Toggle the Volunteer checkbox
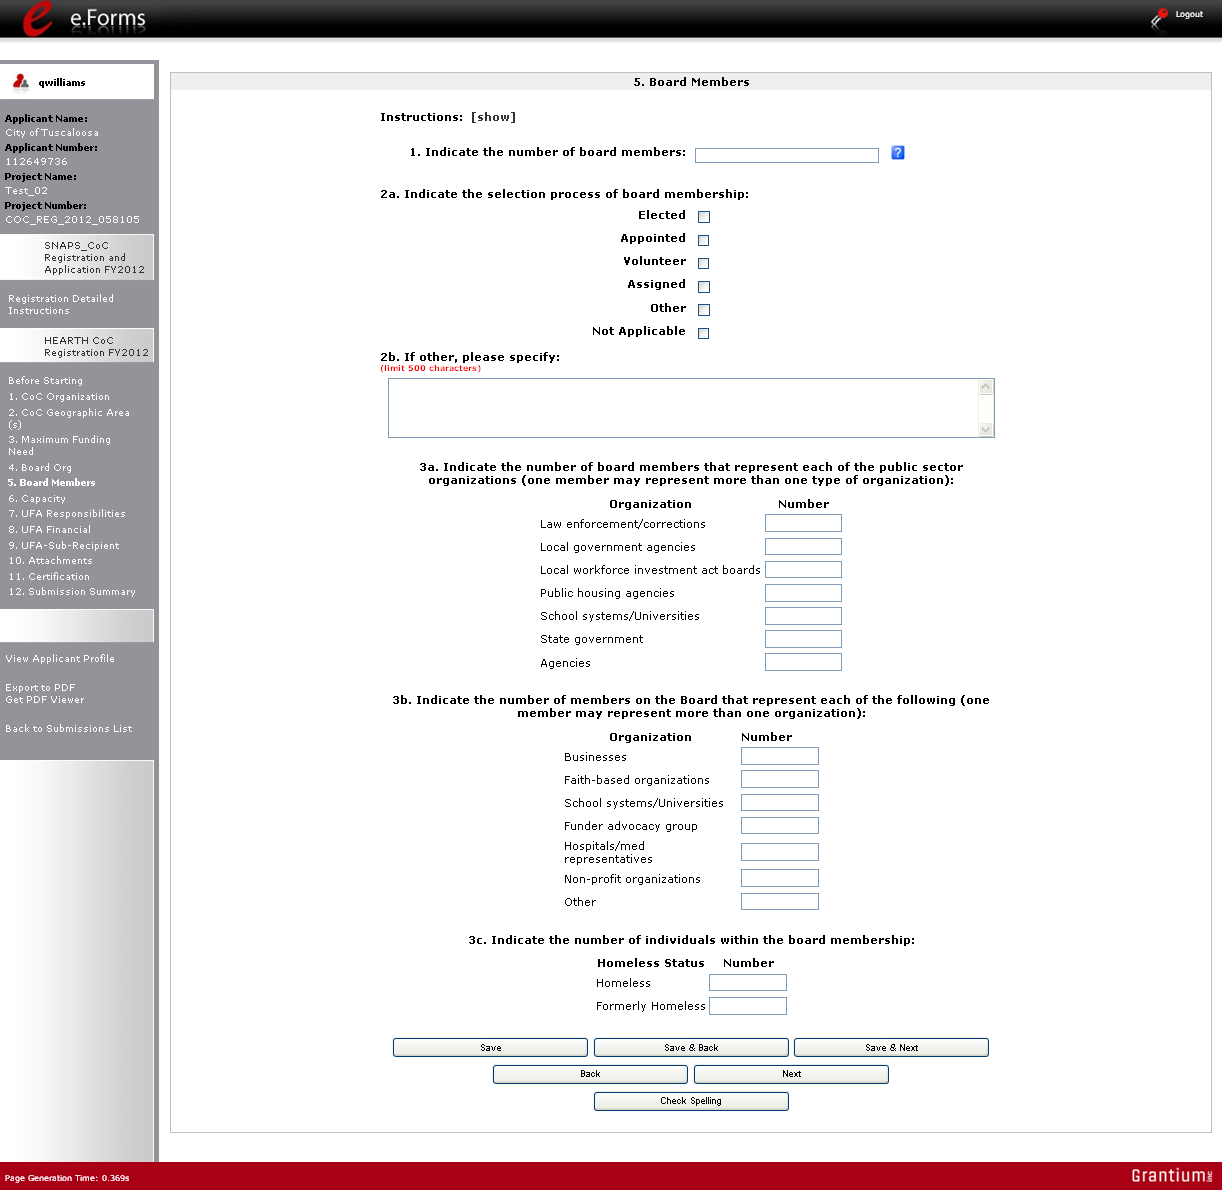 pyautogui.click(x=704, y=263)
